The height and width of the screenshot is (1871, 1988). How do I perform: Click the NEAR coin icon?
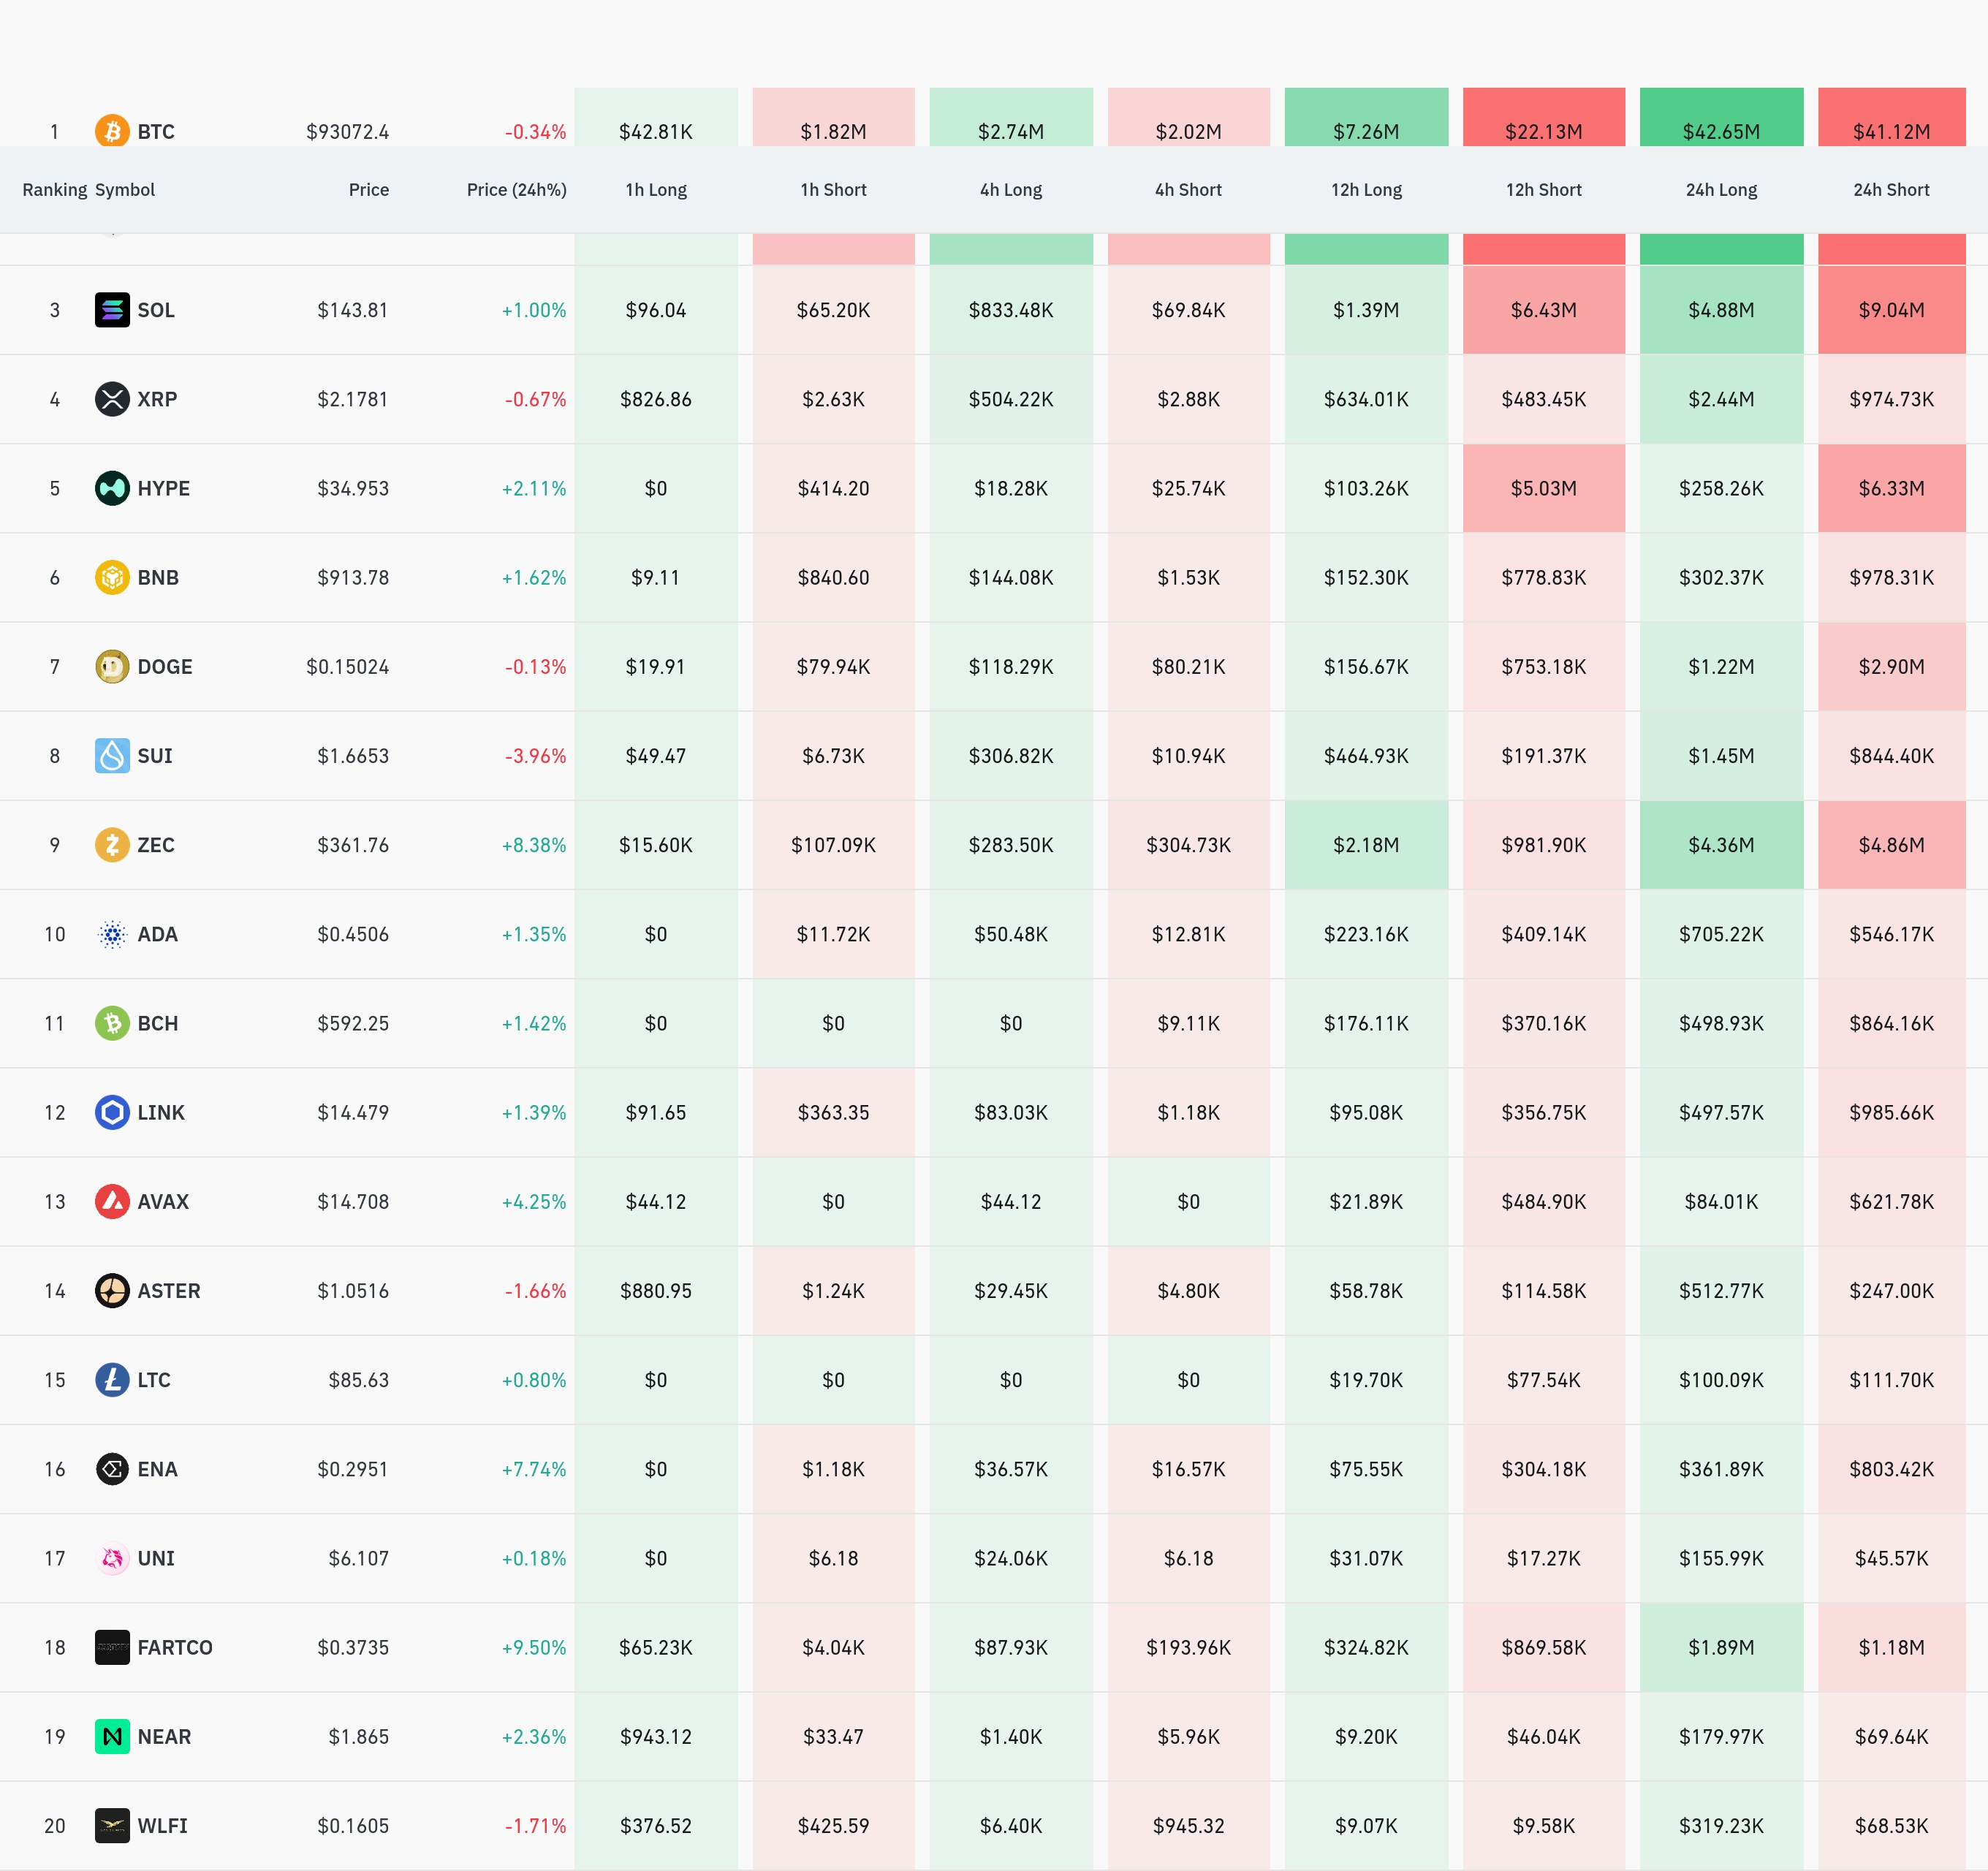click(x=112, y=1736)
